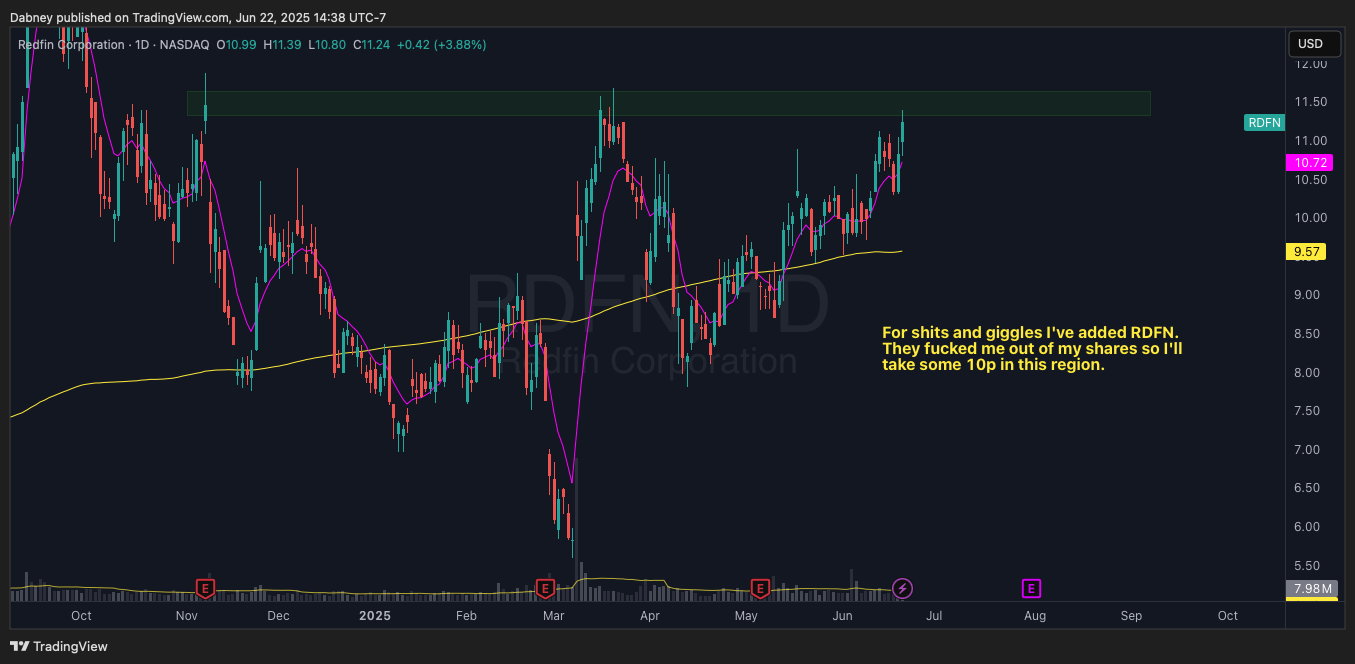
Task: Click the 1D interval in chart legend
Action: [144, 45]
